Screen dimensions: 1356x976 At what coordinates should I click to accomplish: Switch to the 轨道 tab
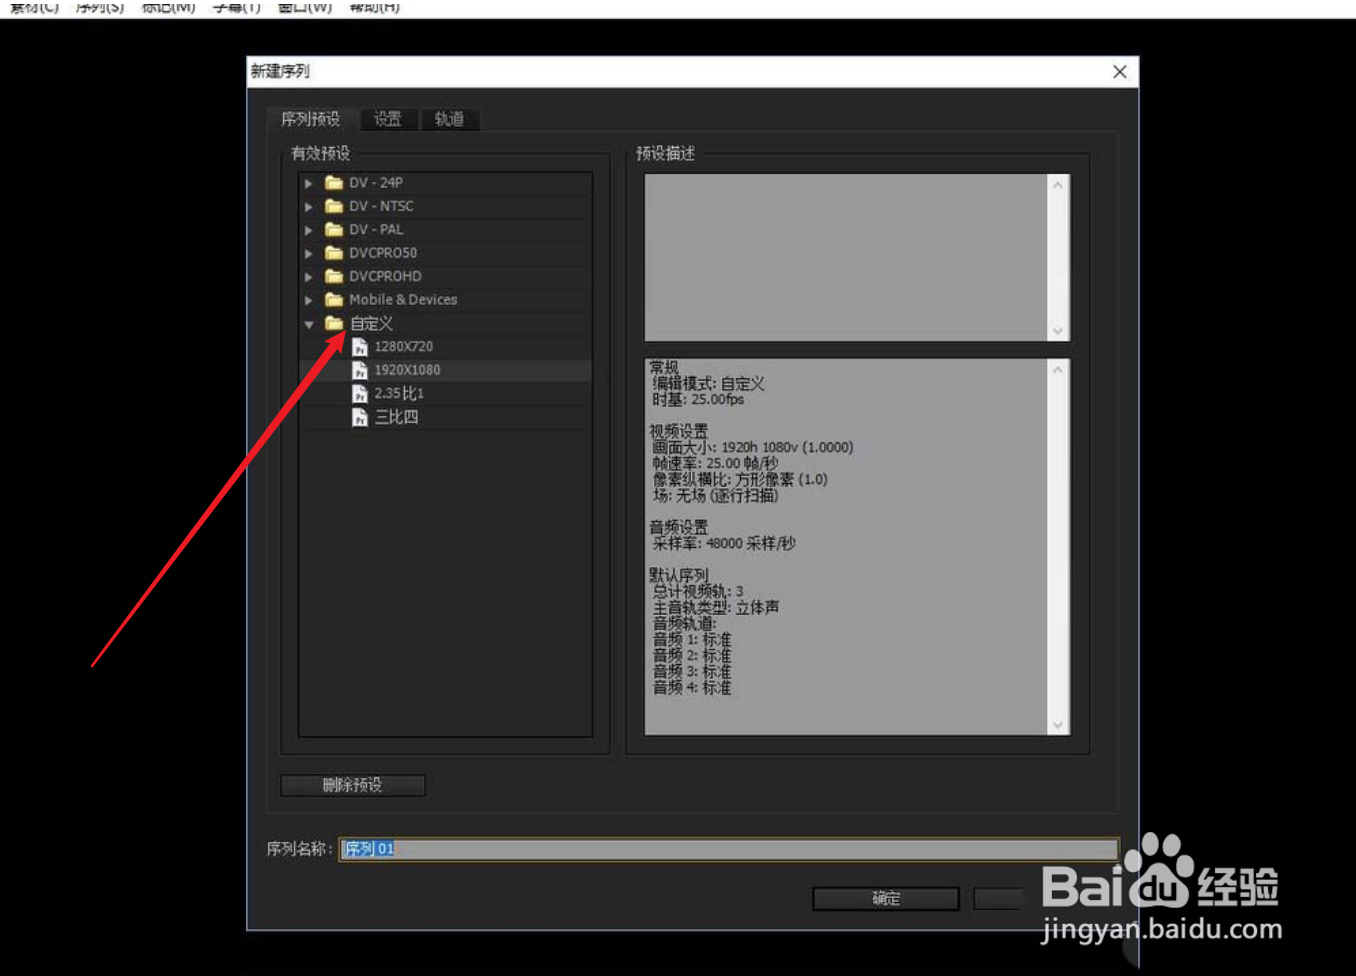click(449, 118)
